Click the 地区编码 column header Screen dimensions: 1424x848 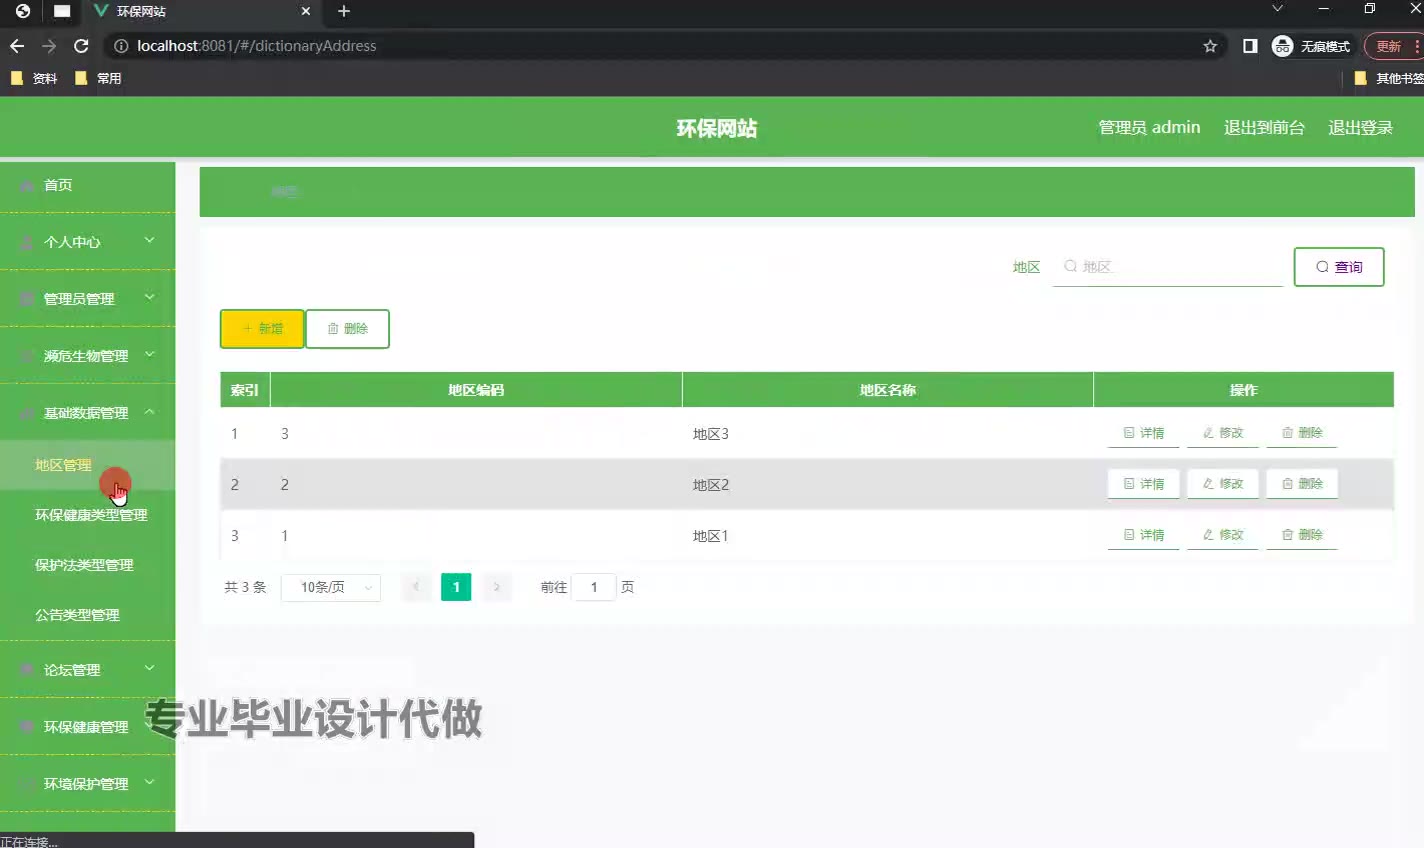(x=476, y=390)
